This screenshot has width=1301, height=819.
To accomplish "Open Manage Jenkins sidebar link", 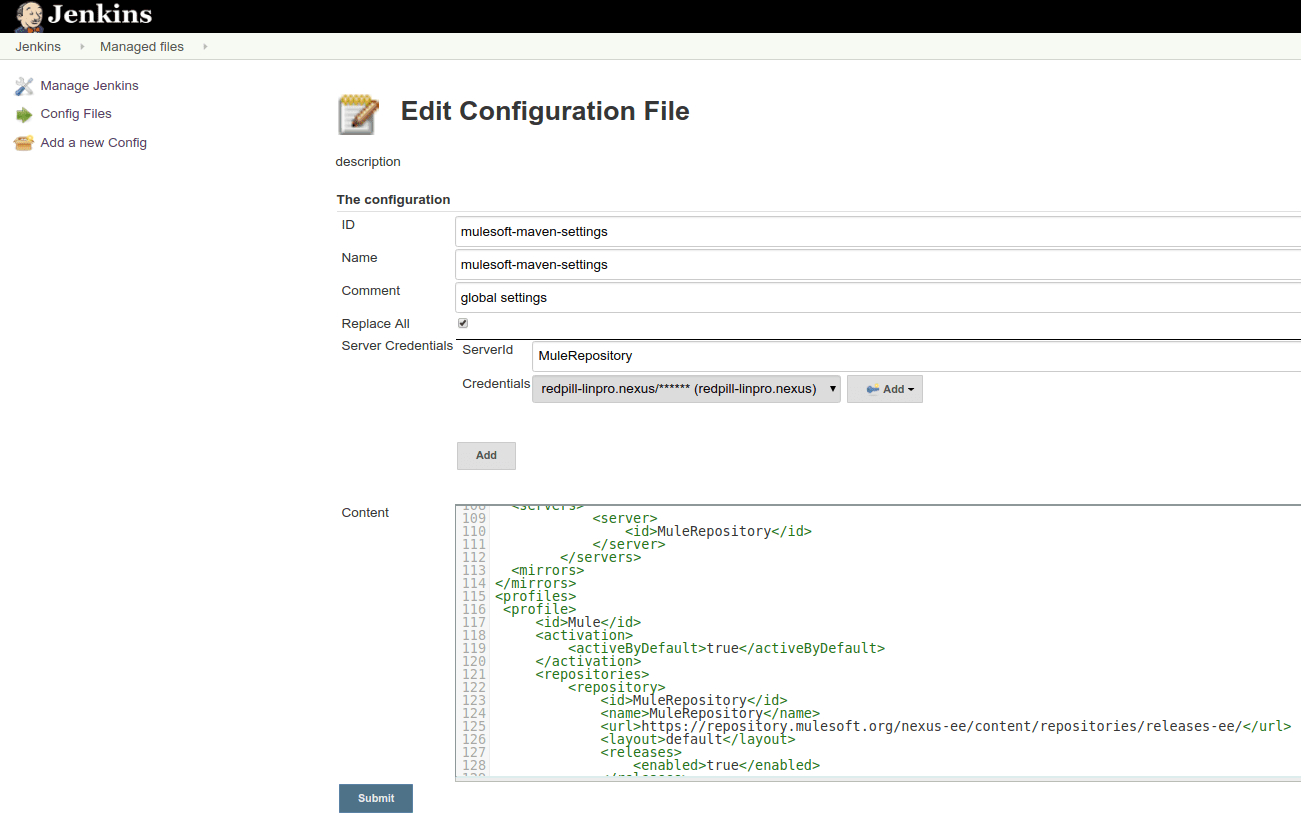I will point(90,86).
